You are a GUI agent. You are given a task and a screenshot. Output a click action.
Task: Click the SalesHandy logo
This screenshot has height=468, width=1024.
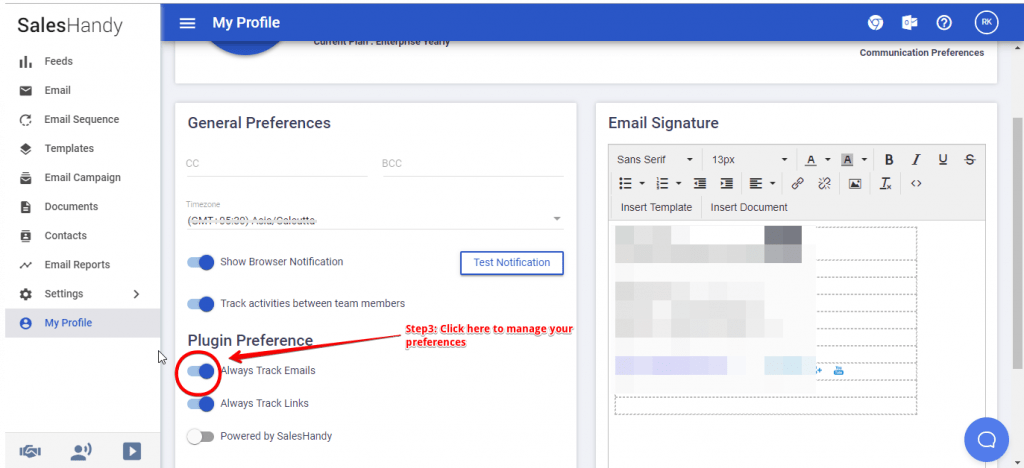[69, 25]
